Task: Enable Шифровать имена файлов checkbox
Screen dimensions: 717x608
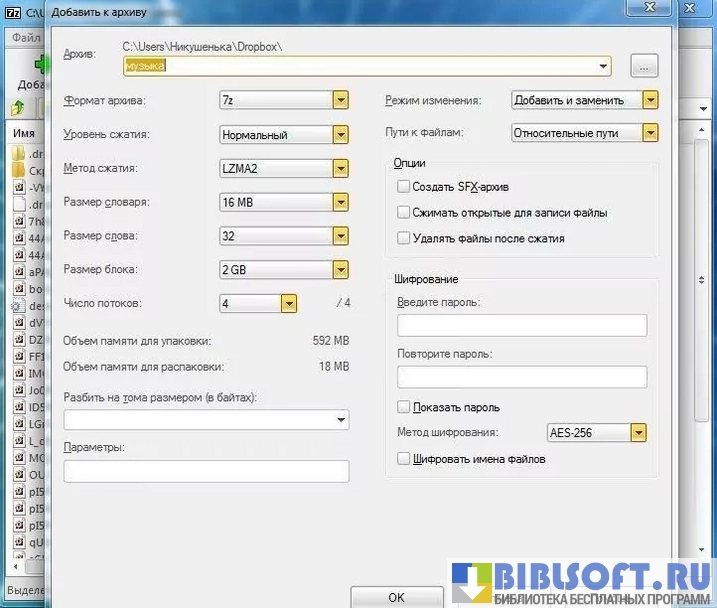Action: [403, 459]
